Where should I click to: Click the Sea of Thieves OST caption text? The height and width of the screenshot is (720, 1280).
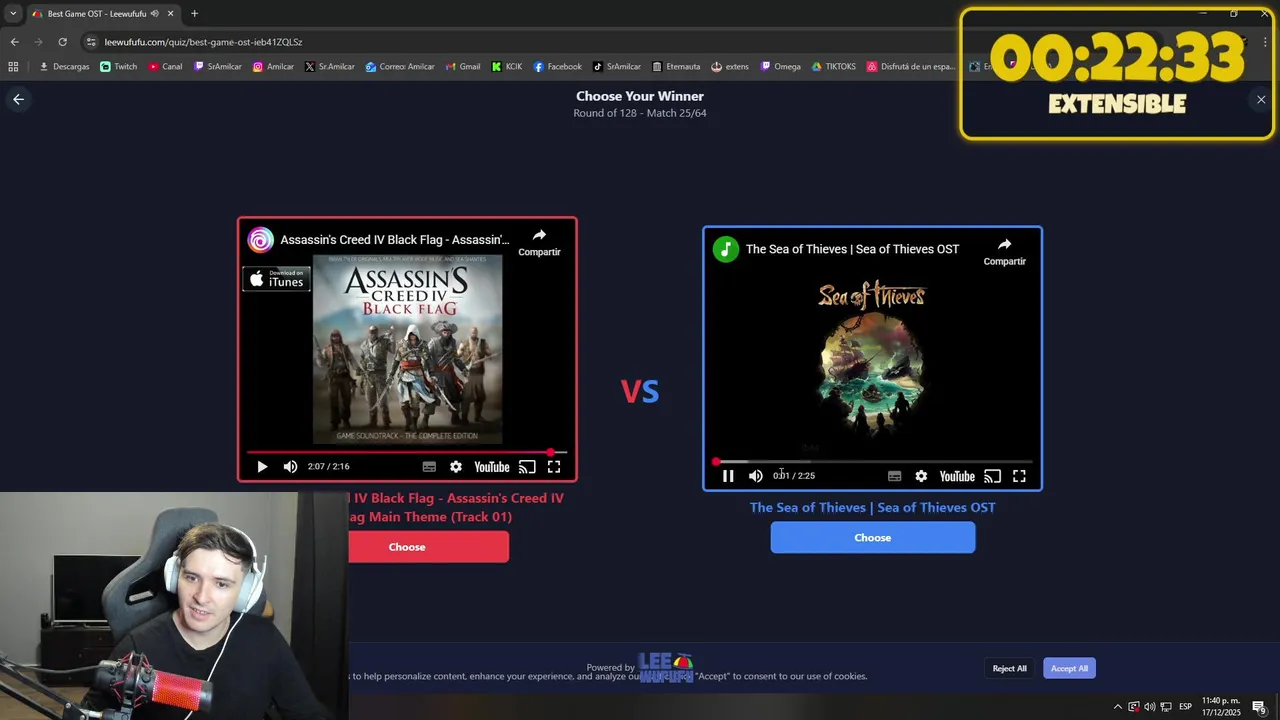873,508
